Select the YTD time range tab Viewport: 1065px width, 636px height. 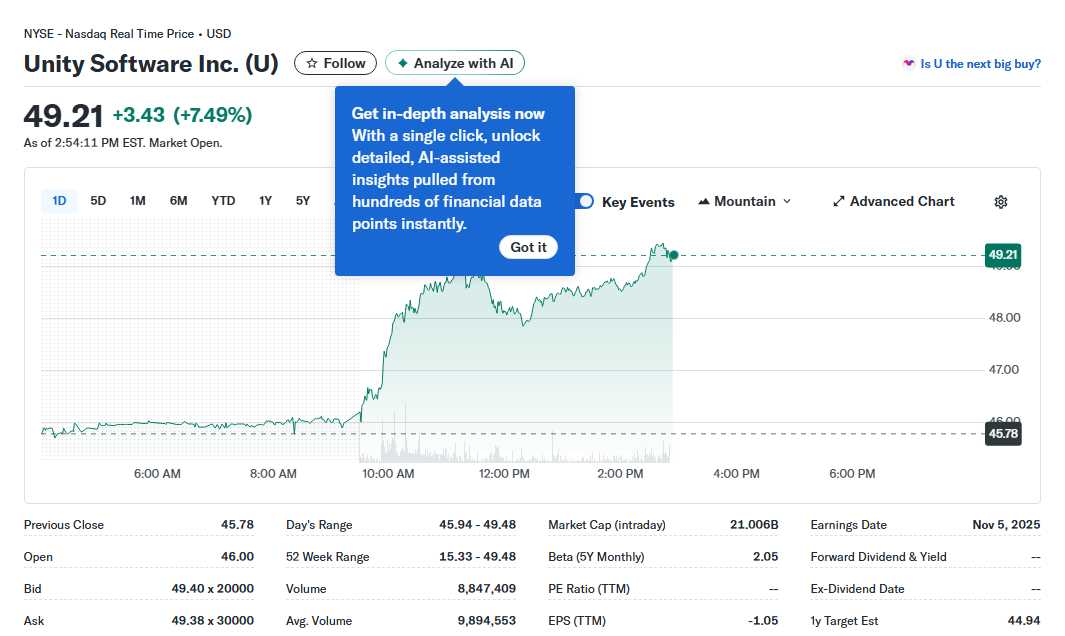point(222,200)
